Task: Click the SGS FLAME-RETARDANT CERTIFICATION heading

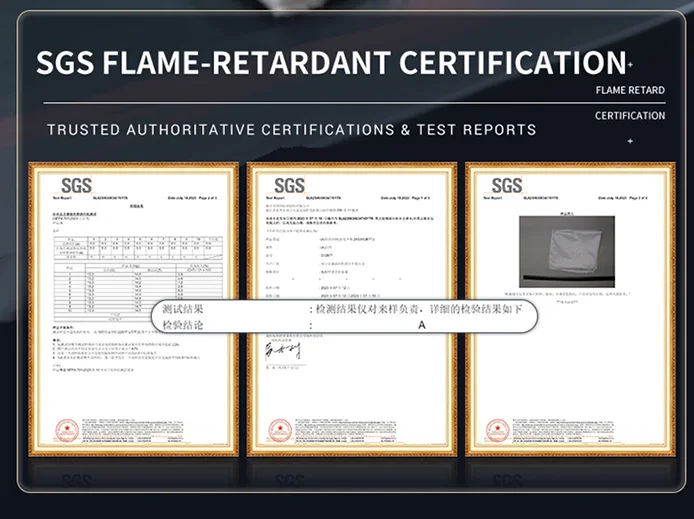Action: point(331,62)
